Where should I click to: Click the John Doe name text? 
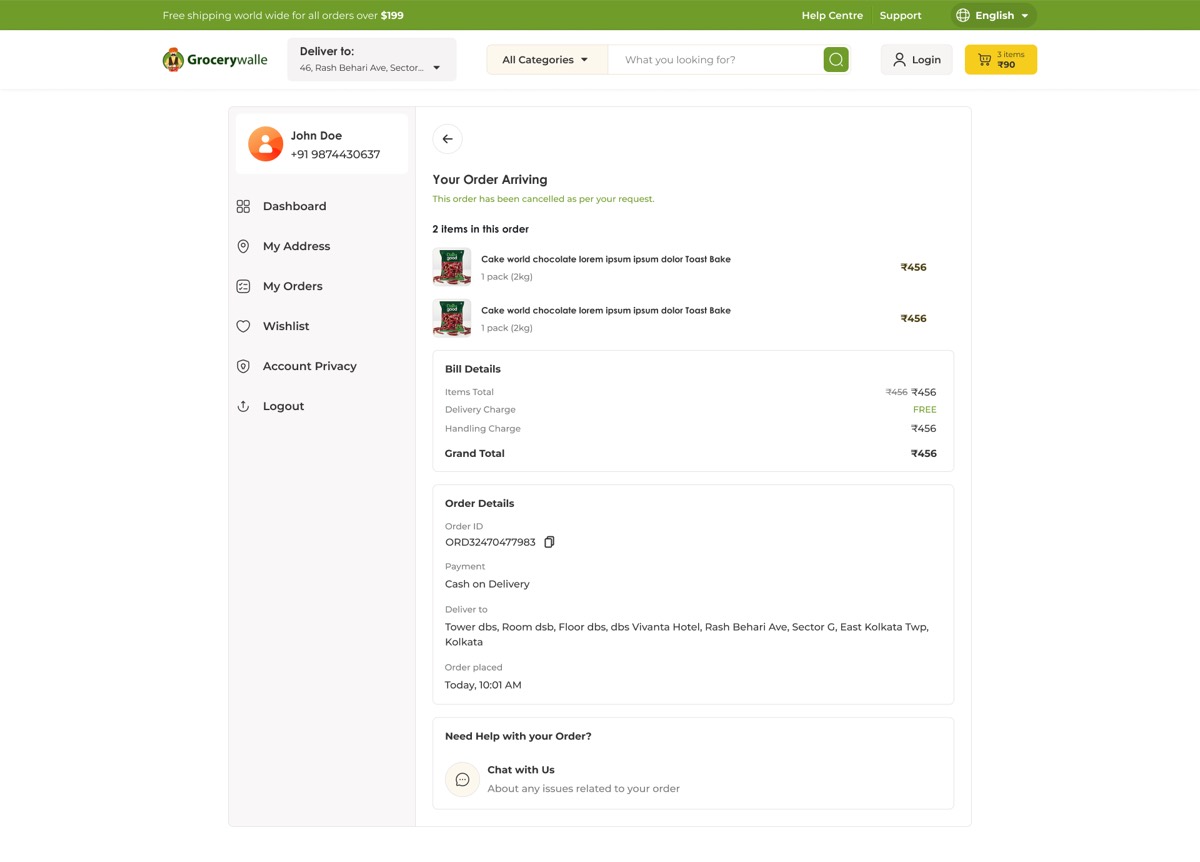[x=316, y=135]
